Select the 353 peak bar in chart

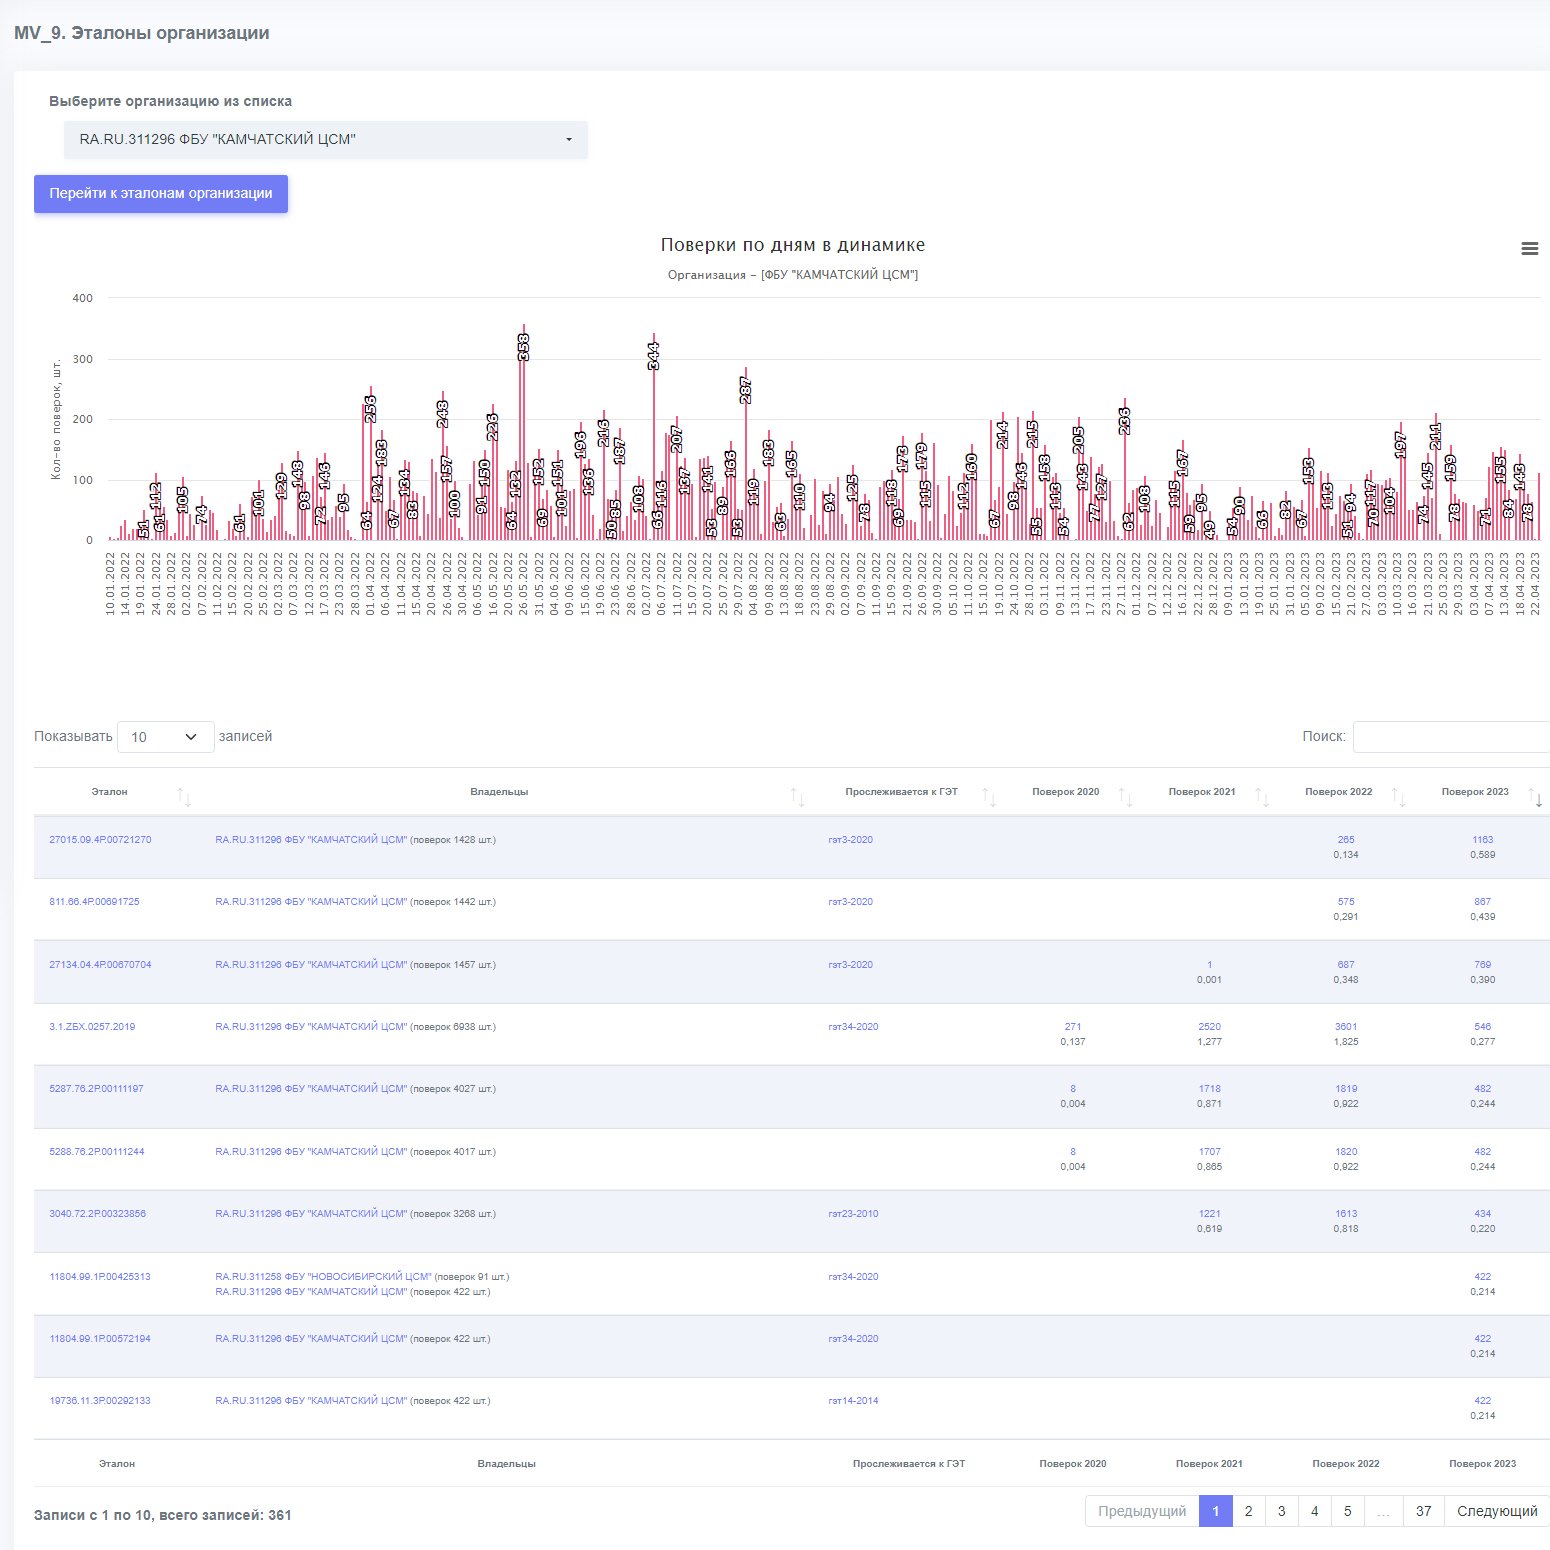tap(523, 432)
